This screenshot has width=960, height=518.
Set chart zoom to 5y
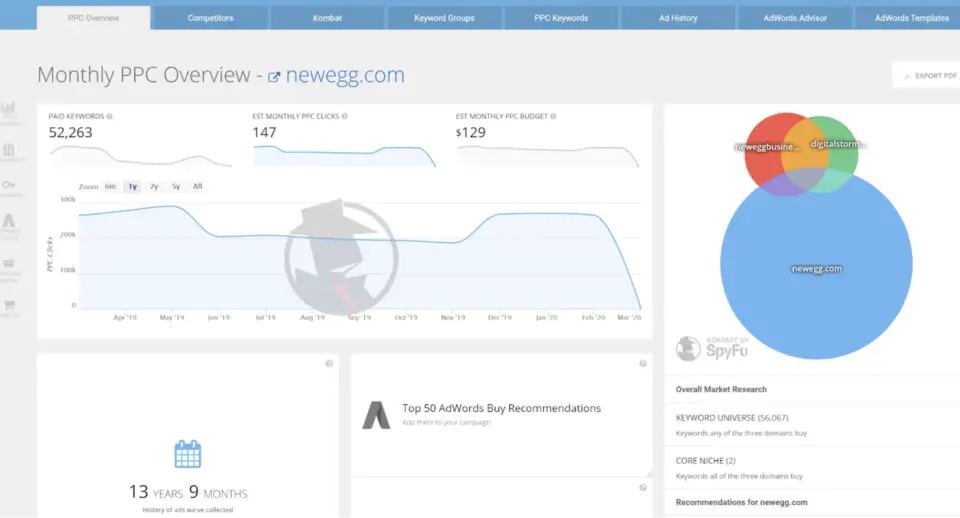pyautogui.click(x=176, y=187)
